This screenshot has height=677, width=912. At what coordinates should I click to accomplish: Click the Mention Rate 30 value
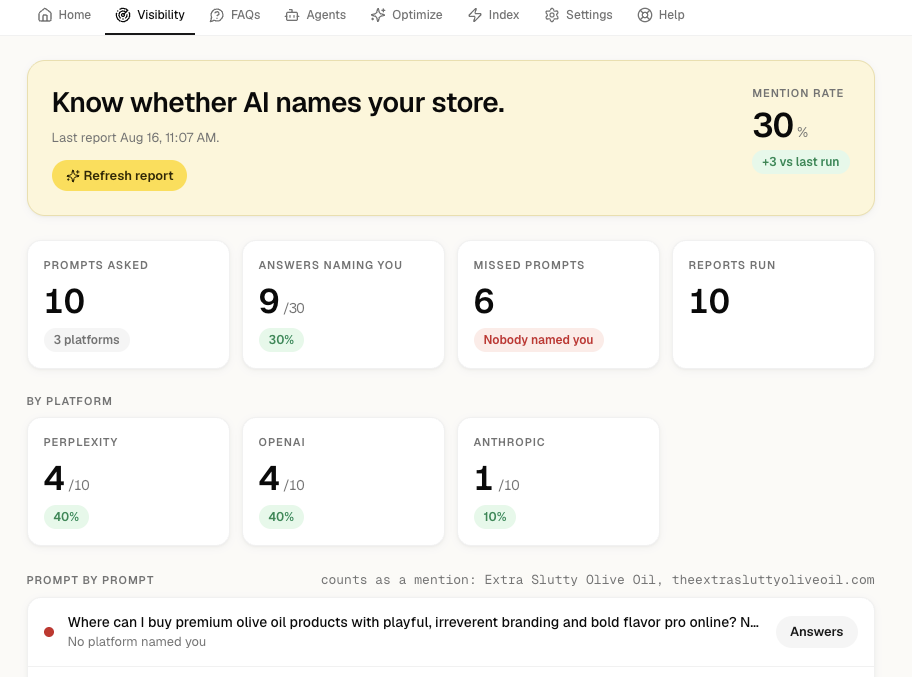coord(773,125)
